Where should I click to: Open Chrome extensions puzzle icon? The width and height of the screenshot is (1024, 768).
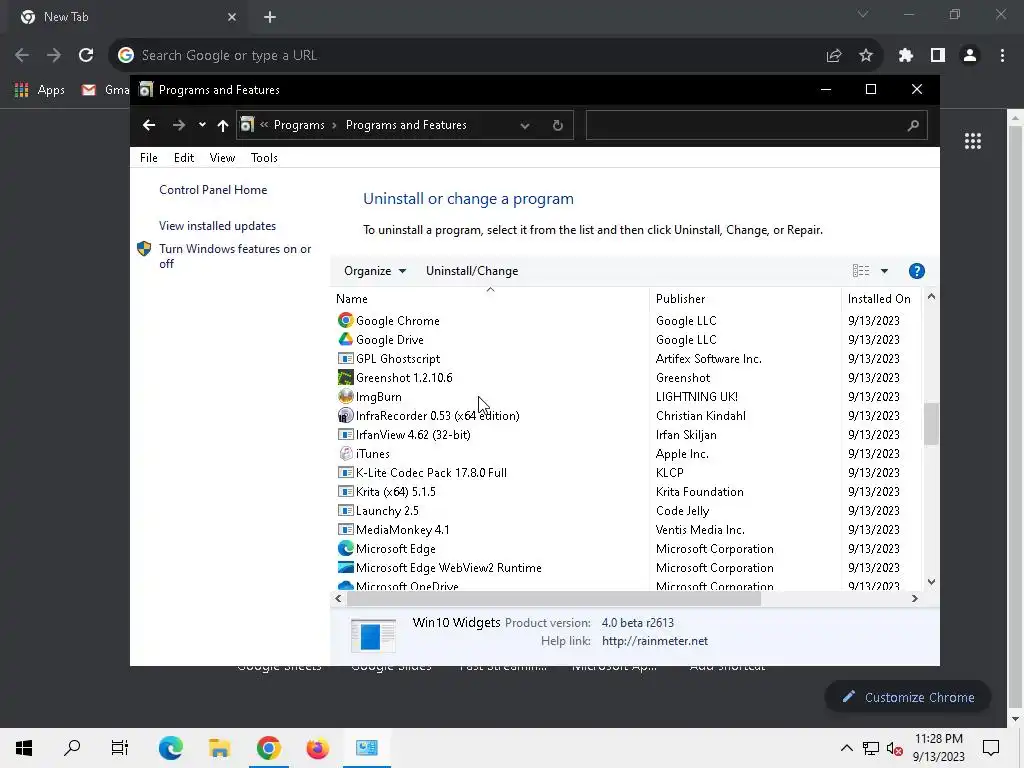(x=905, y=56)
